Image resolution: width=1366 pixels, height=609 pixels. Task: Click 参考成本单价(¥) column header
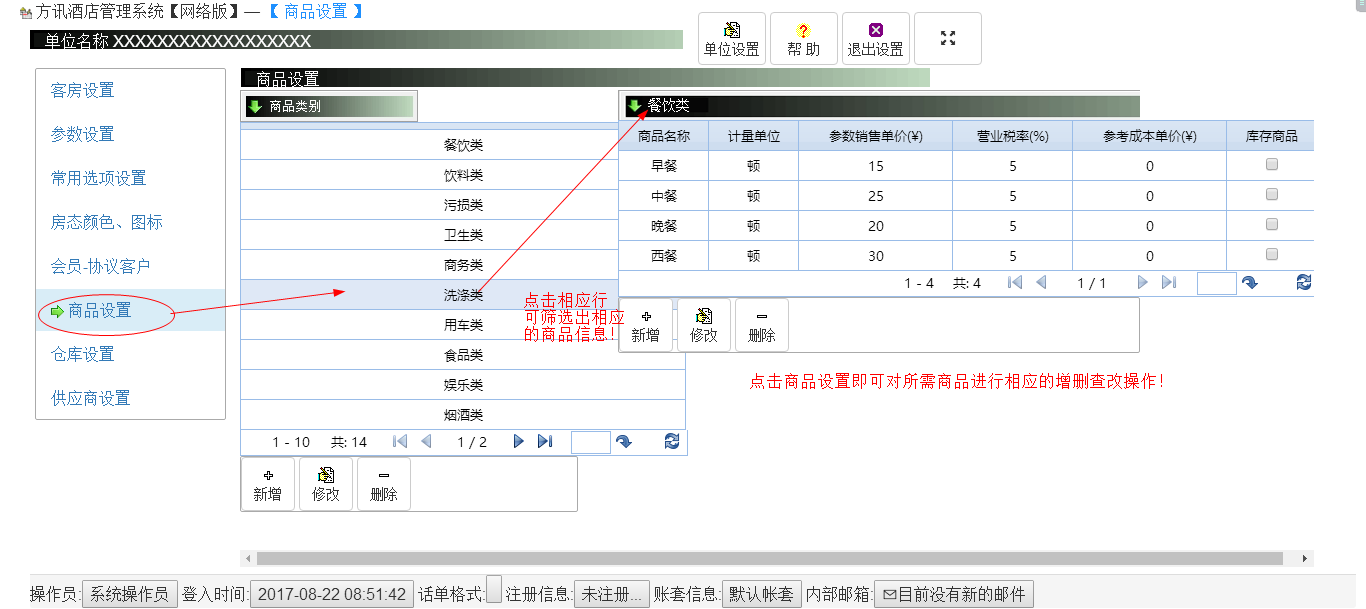coord(1150,136)
